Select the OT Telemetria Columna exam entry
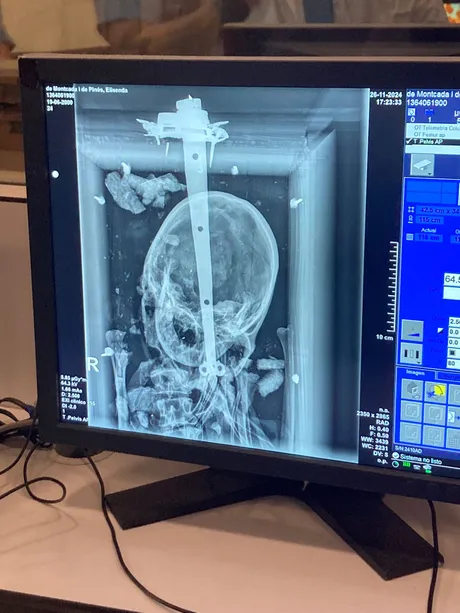The height and width of the screenshot is (613, 460). (435, 128)
